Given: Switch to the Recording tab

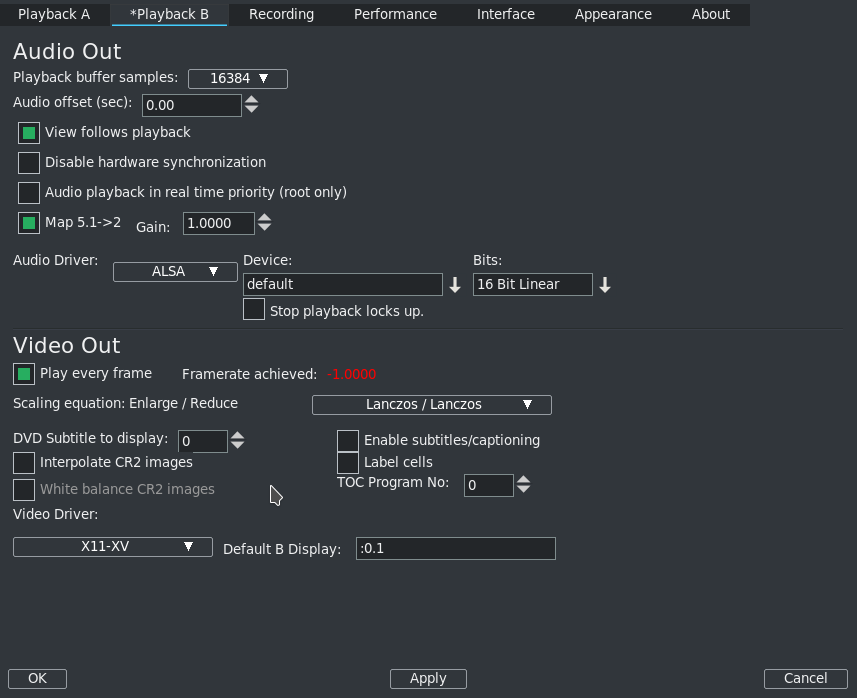Looking at the screenshot, I should pyautogui.click(x=281, y=14).
